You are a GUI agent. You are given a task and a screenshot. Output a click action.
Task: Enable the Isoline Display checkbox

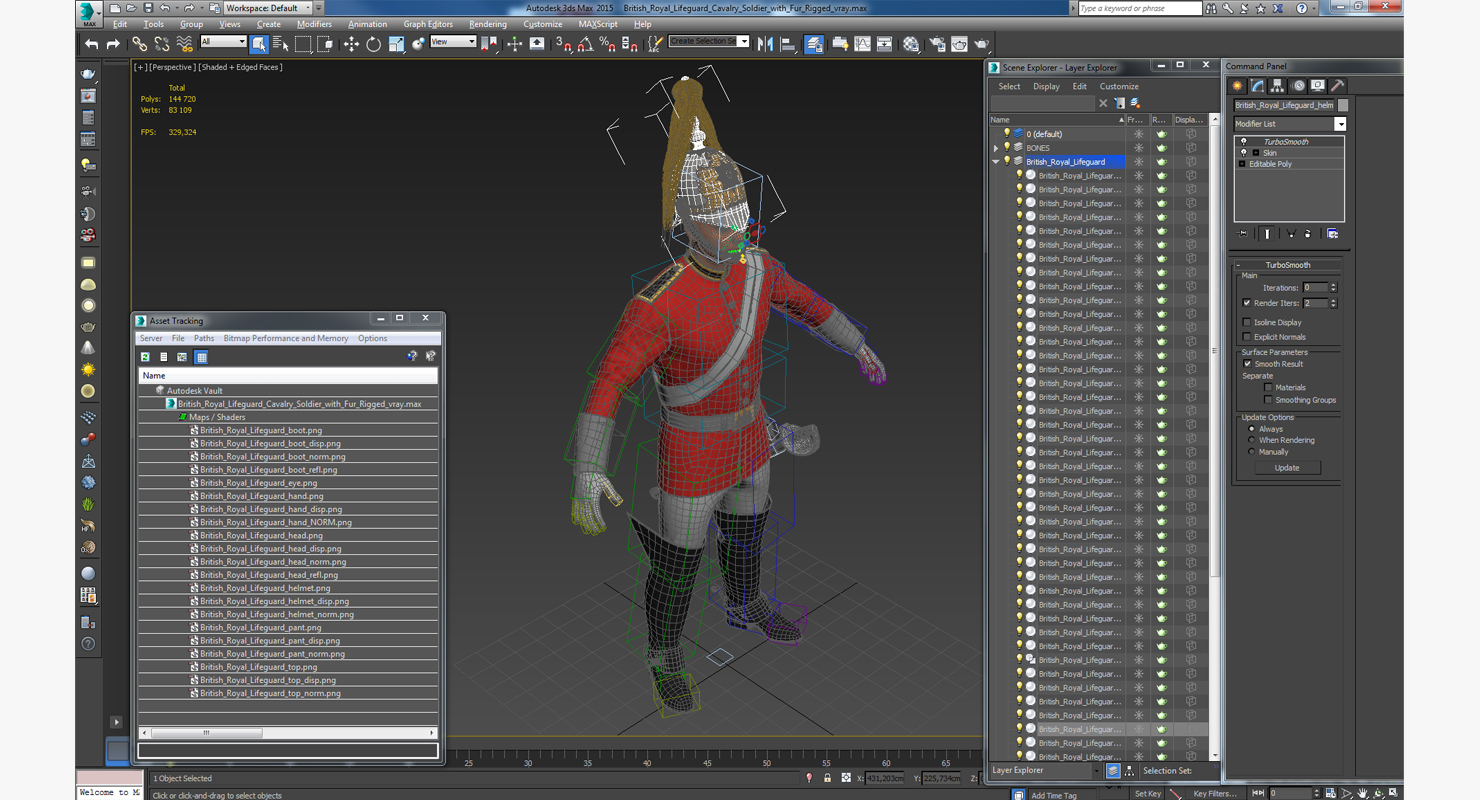coord(1247,323)
